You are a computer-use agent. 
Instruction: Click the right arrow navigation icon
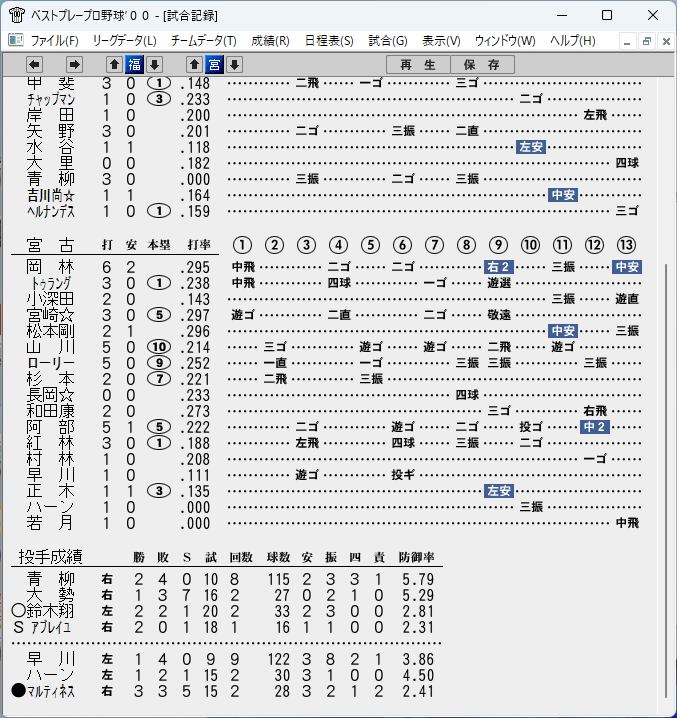[74, 65]
